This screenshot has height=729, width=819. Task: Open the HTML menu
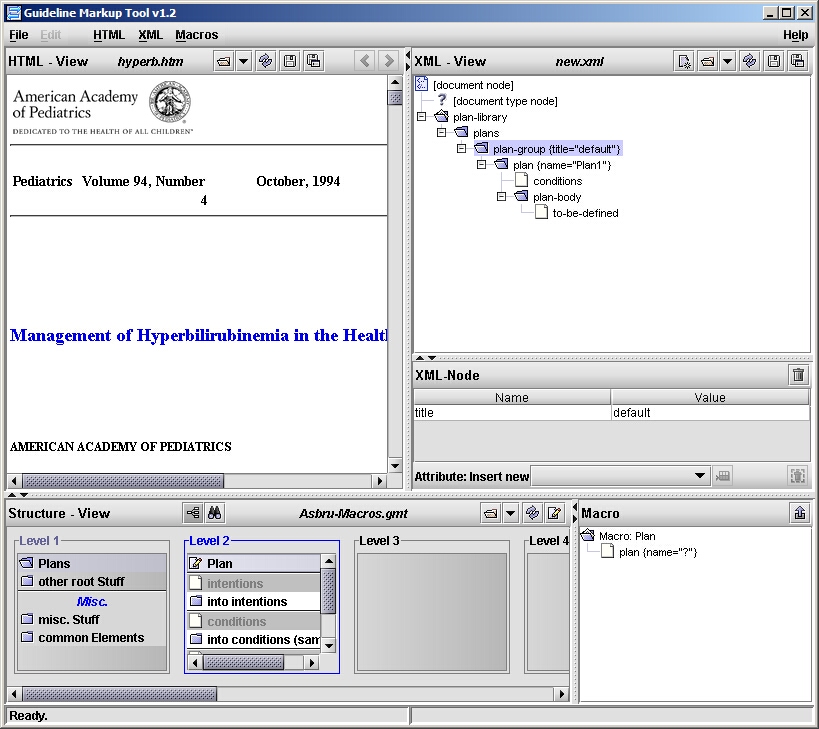click(109, 35)
